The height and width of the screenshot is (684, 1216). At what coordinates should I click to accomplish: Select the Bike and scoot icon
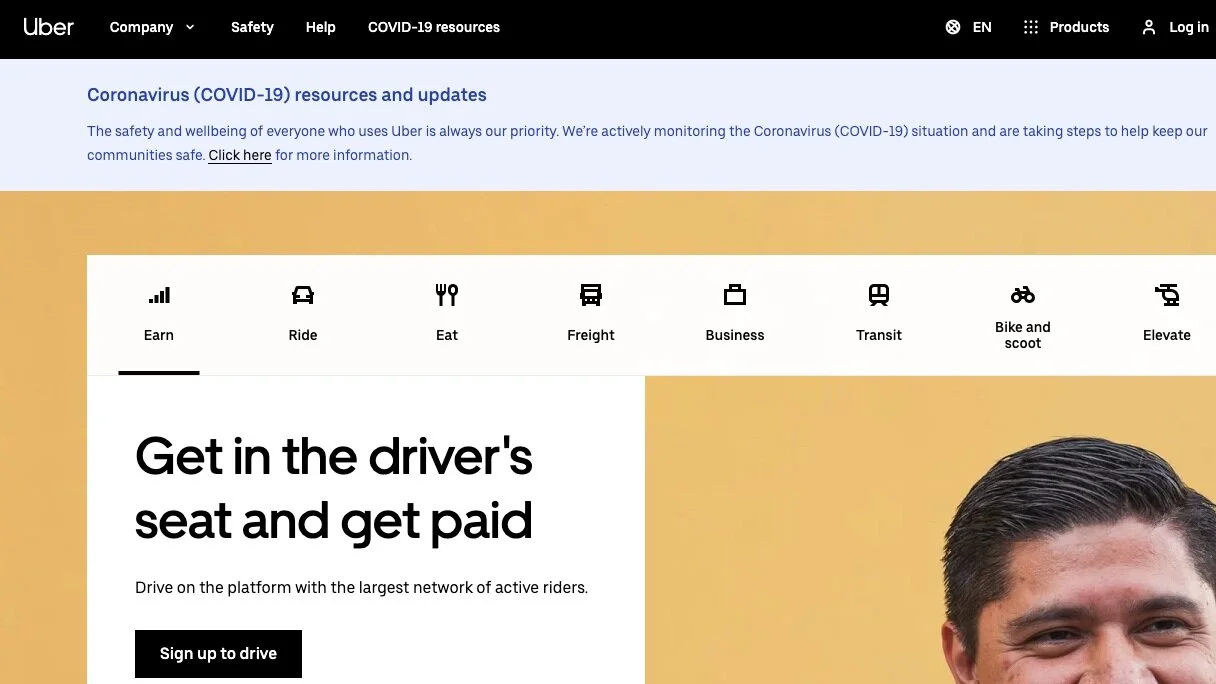point(1022,295)
